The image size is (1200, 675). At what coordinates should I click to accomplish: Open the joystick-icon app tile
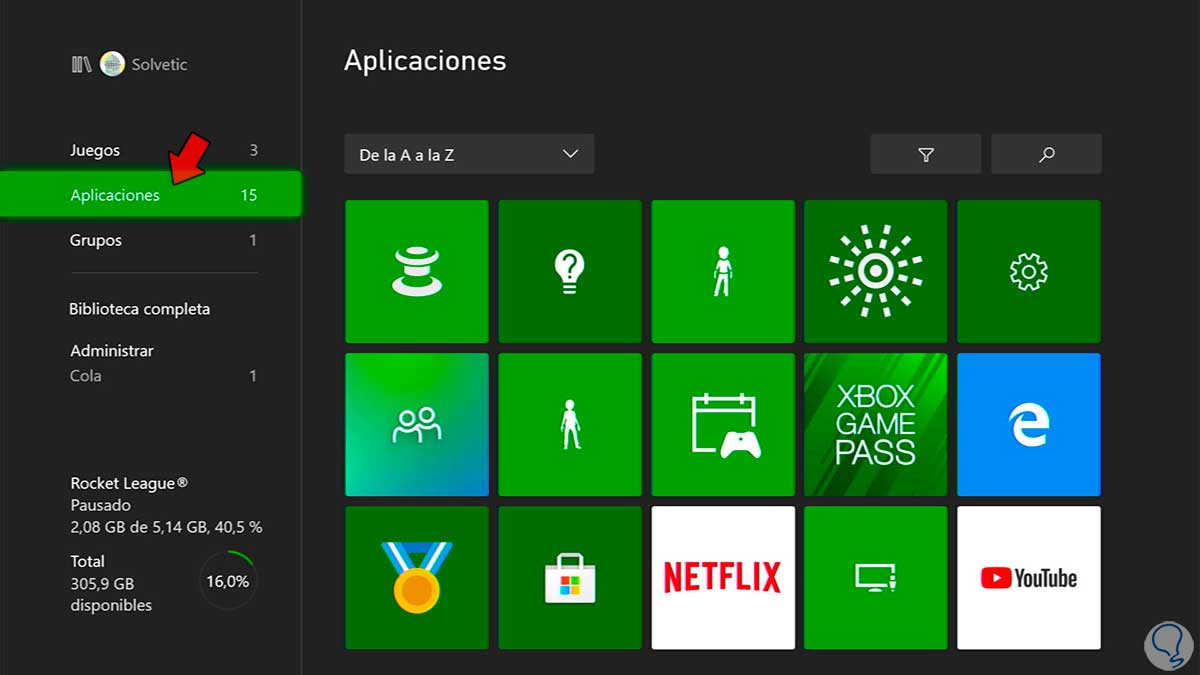point(417,271)
